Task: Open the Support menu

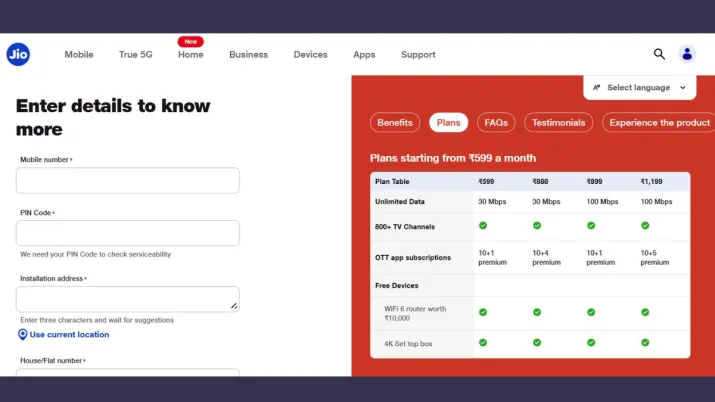Action: 418,55
